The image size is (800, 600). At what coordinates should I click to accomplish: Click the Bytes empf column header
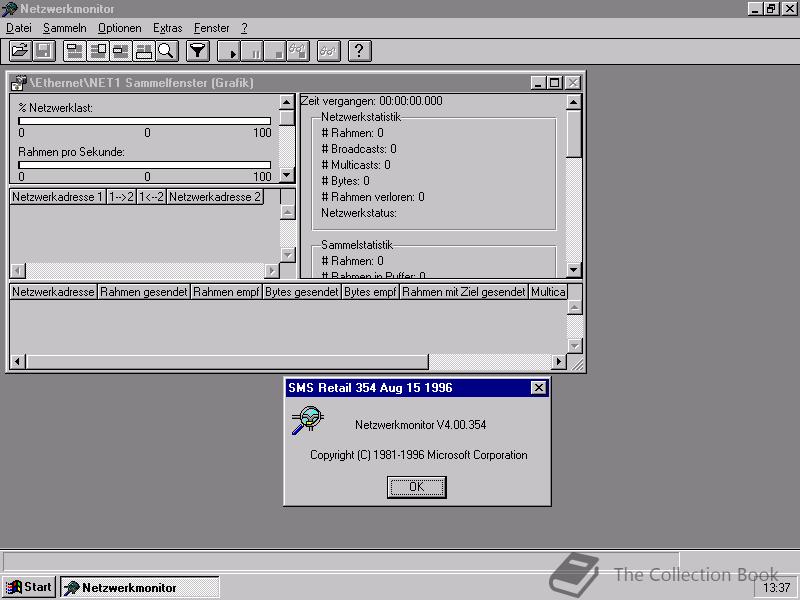pyautogui.click(x=370, y=292)
